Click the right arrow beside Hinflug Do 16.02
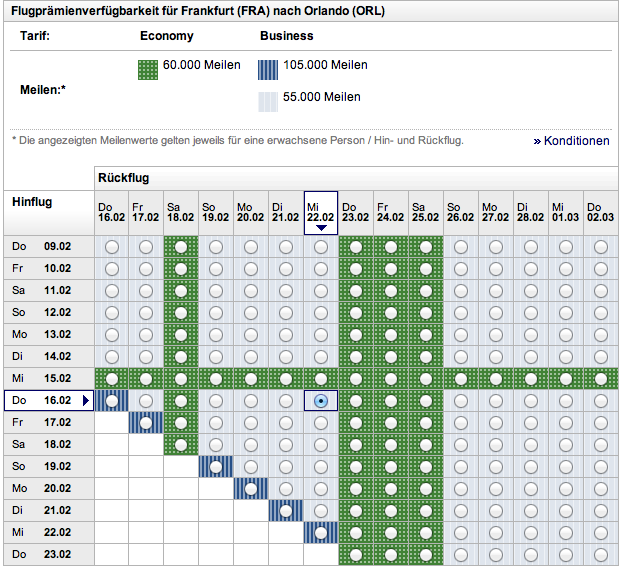The height and width of the screenshot is (567, 621). coord(86,401)
